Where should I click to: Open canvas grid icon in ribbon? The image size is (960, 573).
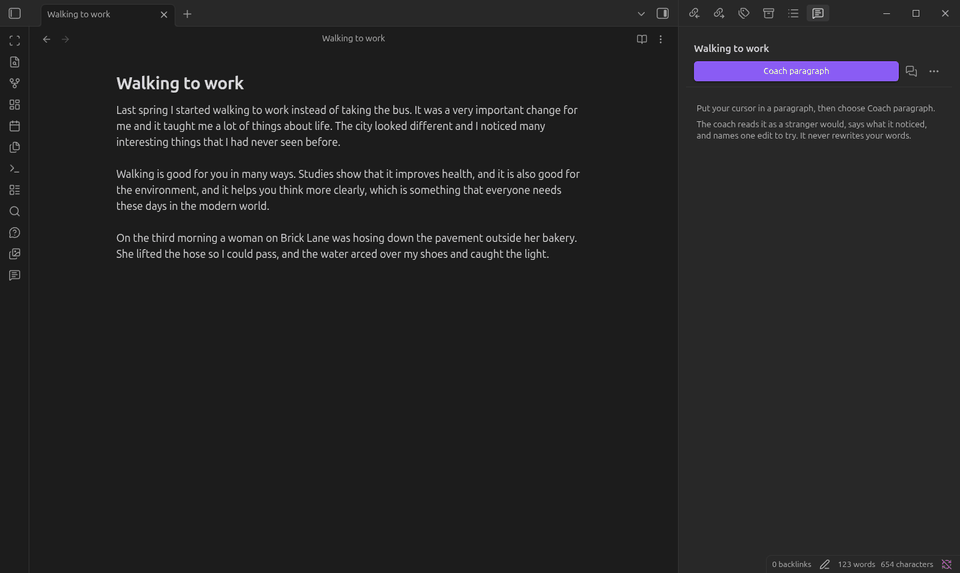coord(15,105)
